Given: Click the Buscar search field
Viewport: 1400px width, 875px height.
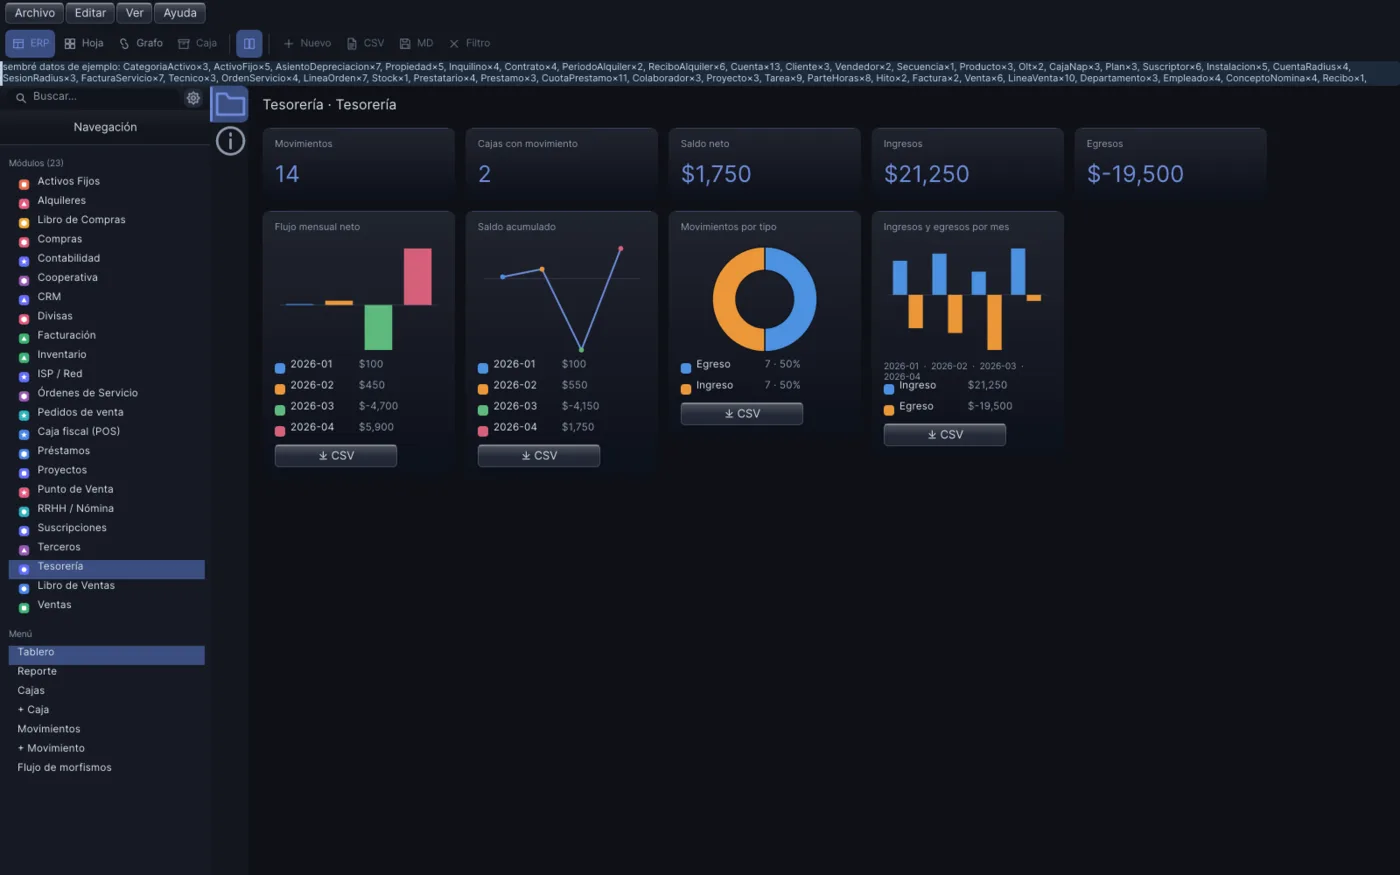Looking at the screenshot, I should pos(98,97).
